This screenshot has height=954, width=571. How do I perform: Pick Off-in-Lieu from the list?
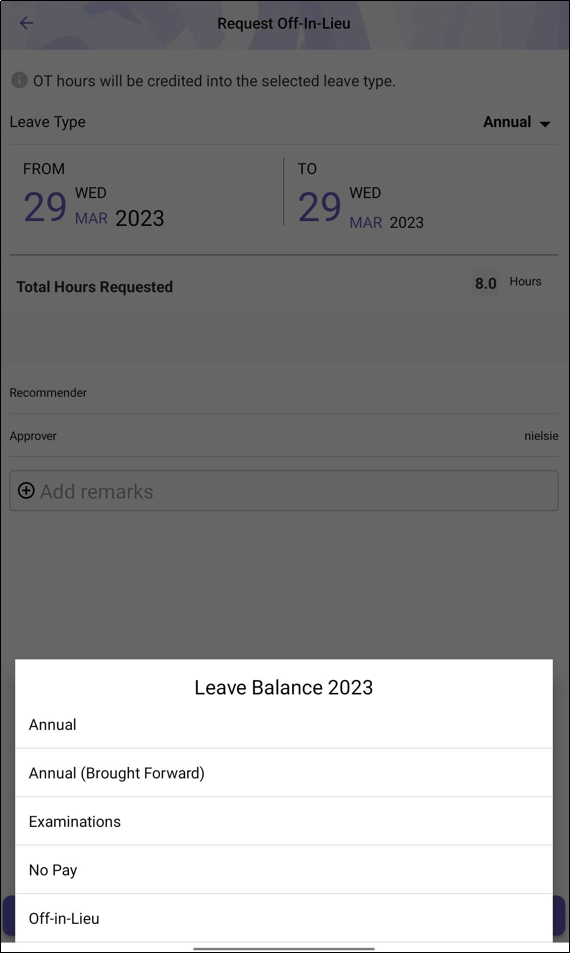284,918
